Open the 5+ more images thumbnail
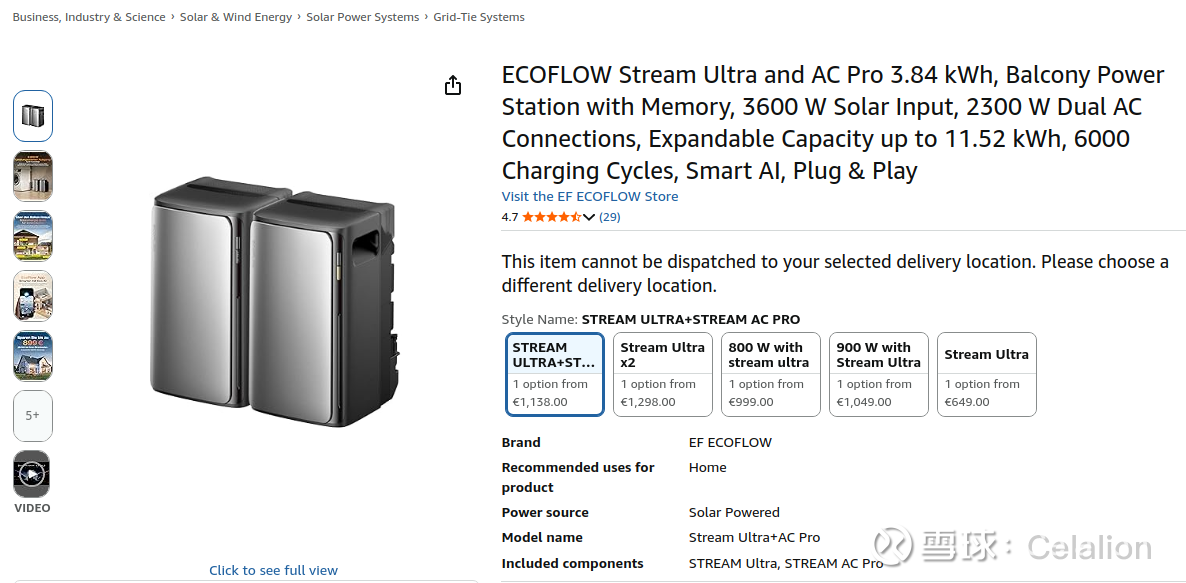Viewport: 1186px width, 583px height. click(32, 415)
